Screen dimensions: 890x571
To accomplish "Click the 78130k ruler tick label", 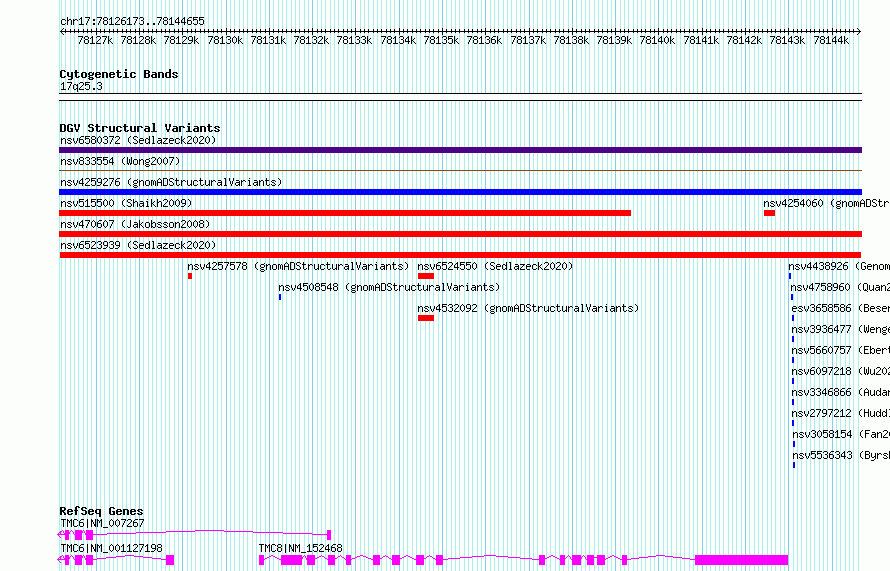I will [225, 40].
